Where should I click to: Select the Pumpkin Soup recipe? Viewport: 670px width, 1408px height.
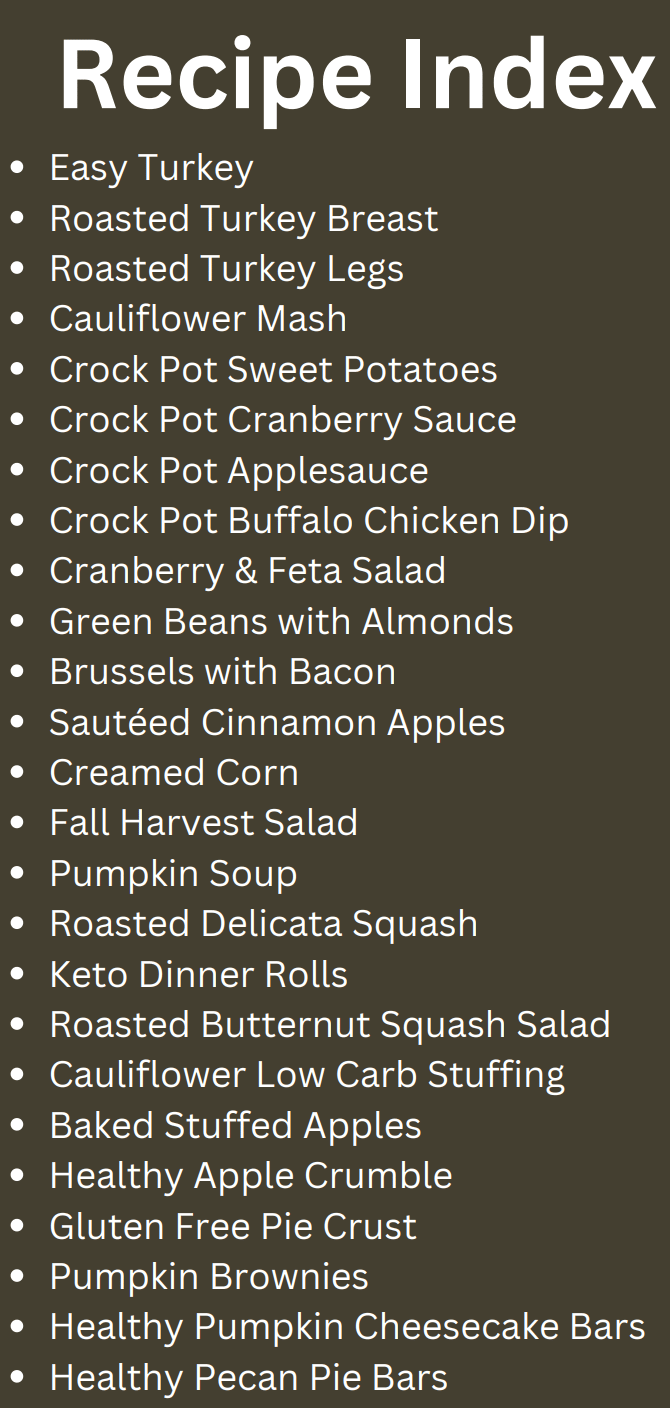coord(173,874)
